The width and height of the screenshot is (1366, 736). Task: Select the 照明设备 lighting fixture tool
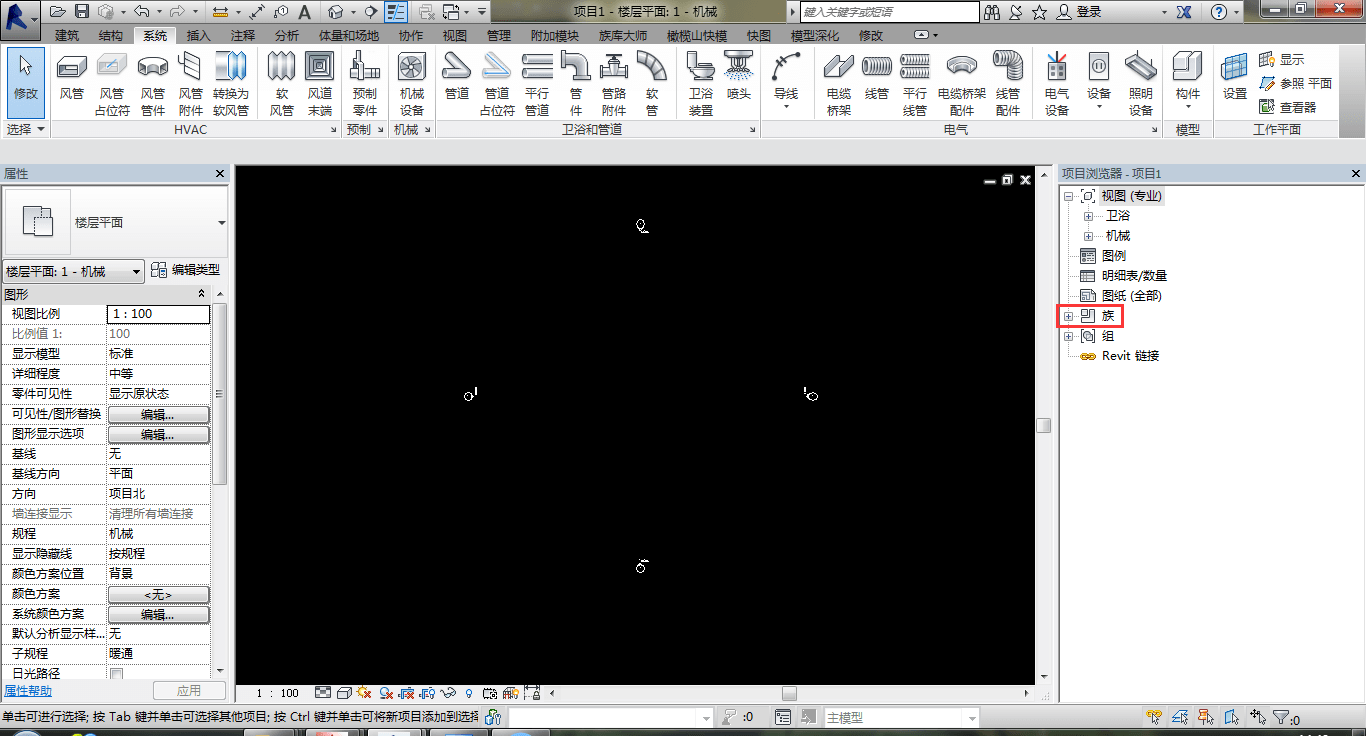tap(1141, 83)
